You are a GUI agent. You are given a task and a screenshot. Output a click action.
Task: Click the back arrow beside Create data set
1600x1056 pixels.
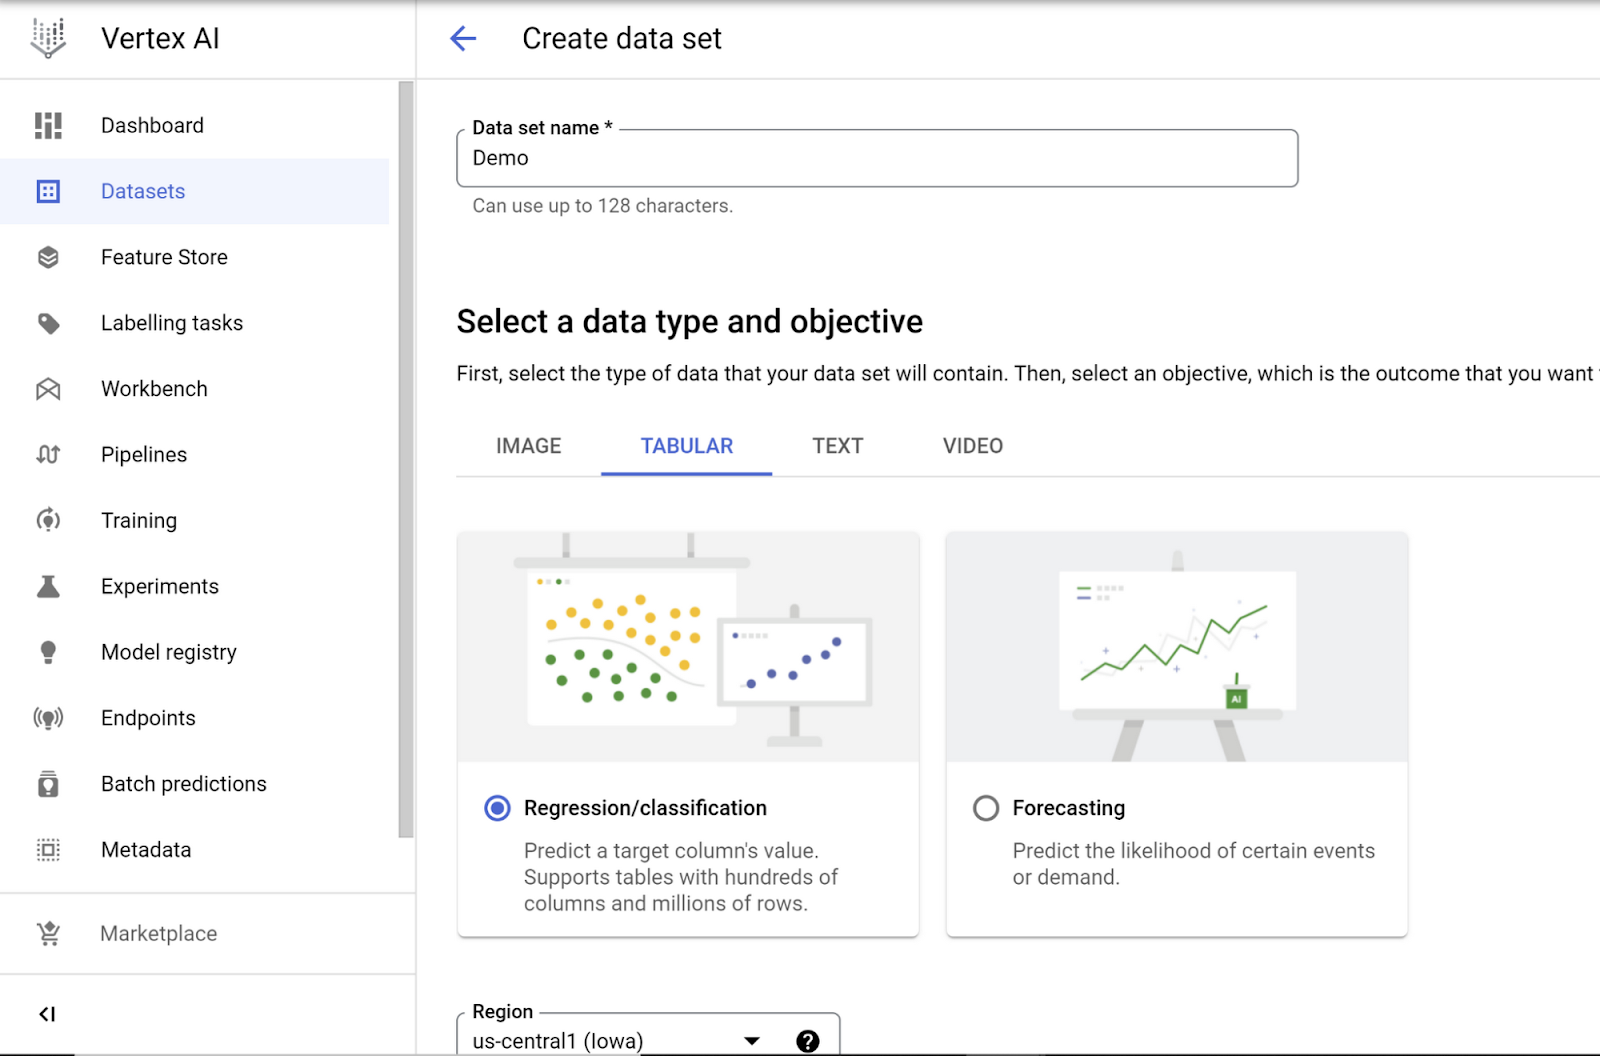(463, 39)
